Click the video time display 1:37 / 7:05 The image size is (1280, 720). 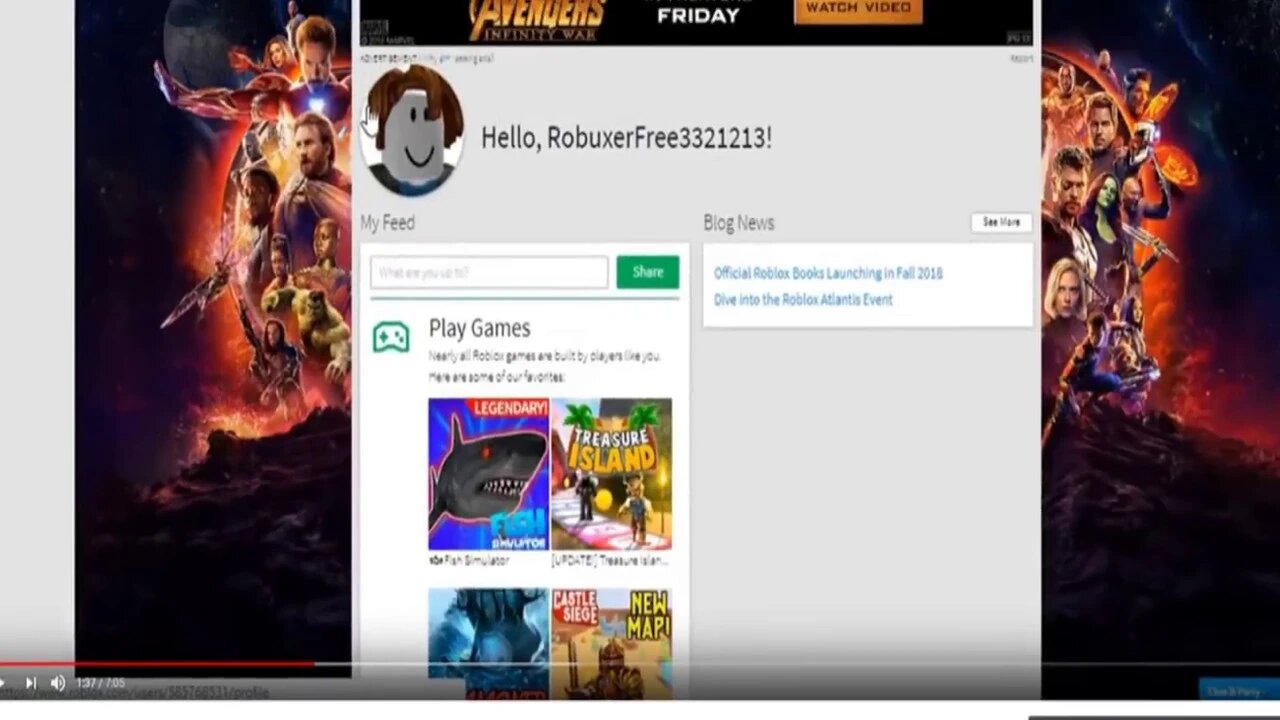coord(101,683)
